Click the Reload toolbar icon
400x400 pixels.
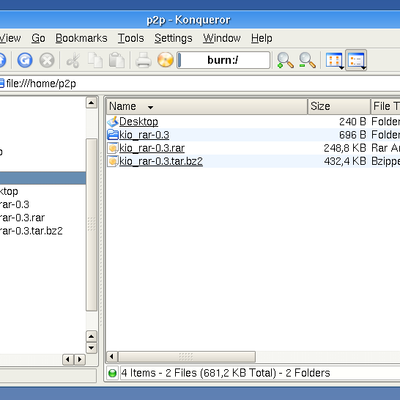(x=25, y=60)
